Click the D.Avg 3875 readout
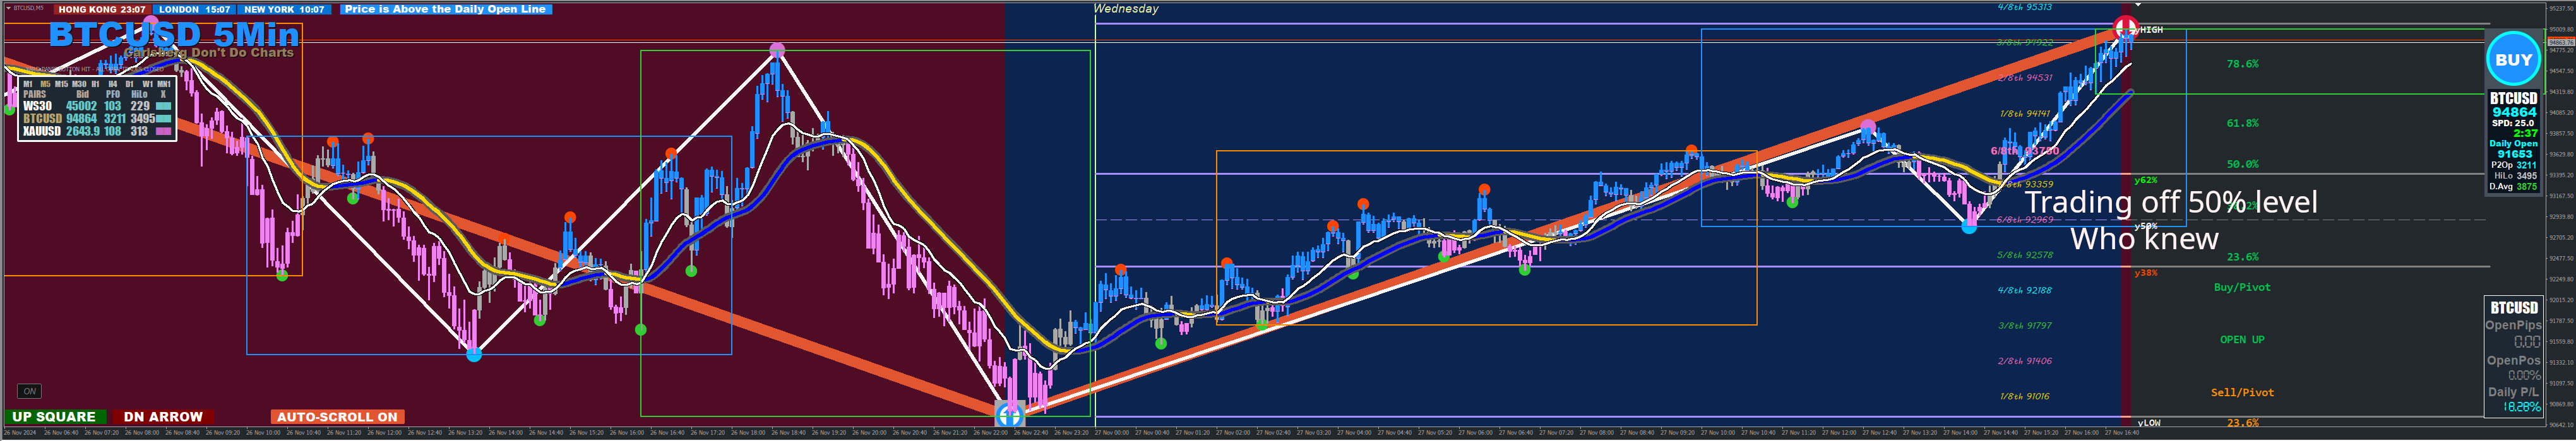Screen dimensions: 2576x441 [x=2513, y=186]
